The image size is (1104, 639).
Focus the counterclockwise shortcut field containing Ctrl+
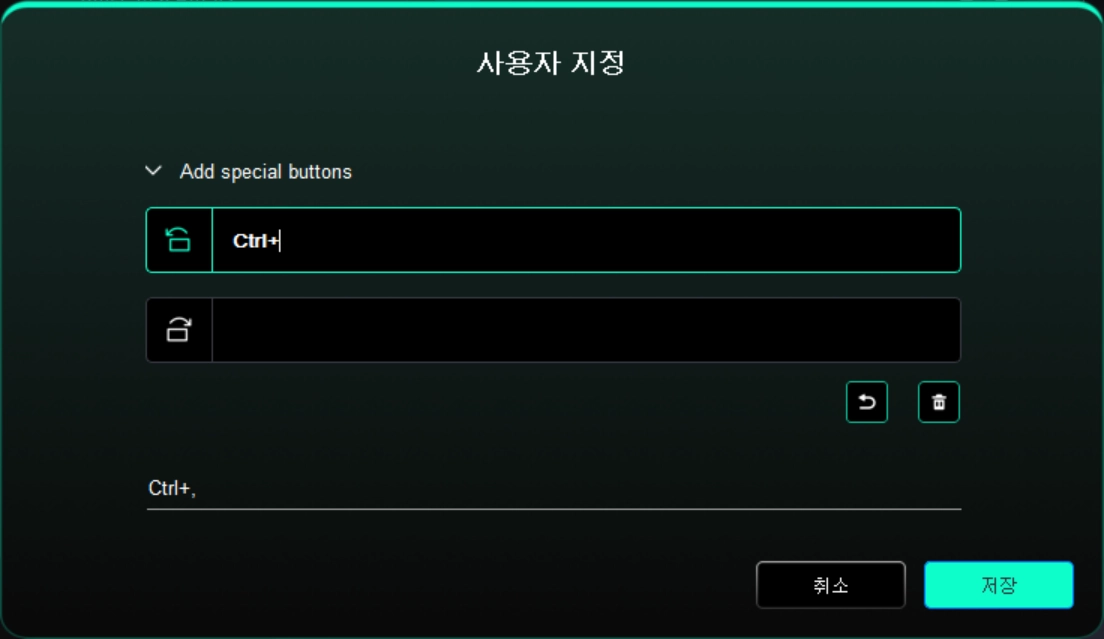pyautogui.click(x=586, y=240)
